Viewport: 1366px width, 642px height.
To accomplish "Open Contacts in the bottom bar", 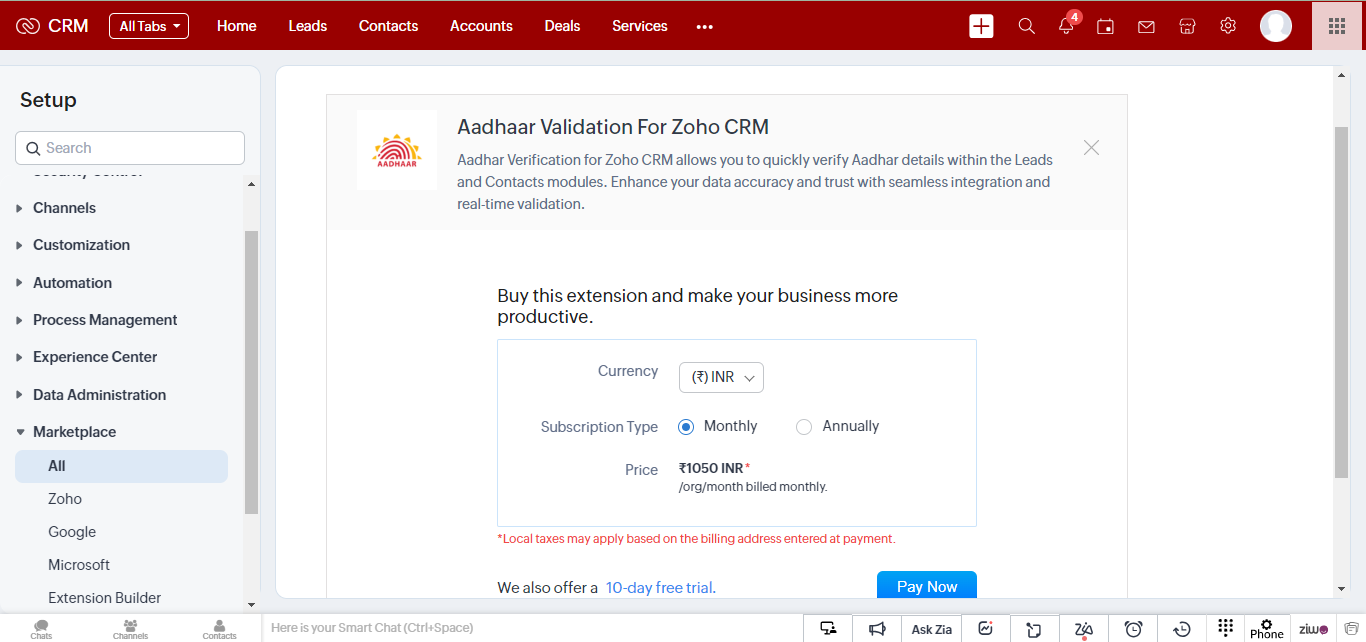I will [x=219, y=629].
